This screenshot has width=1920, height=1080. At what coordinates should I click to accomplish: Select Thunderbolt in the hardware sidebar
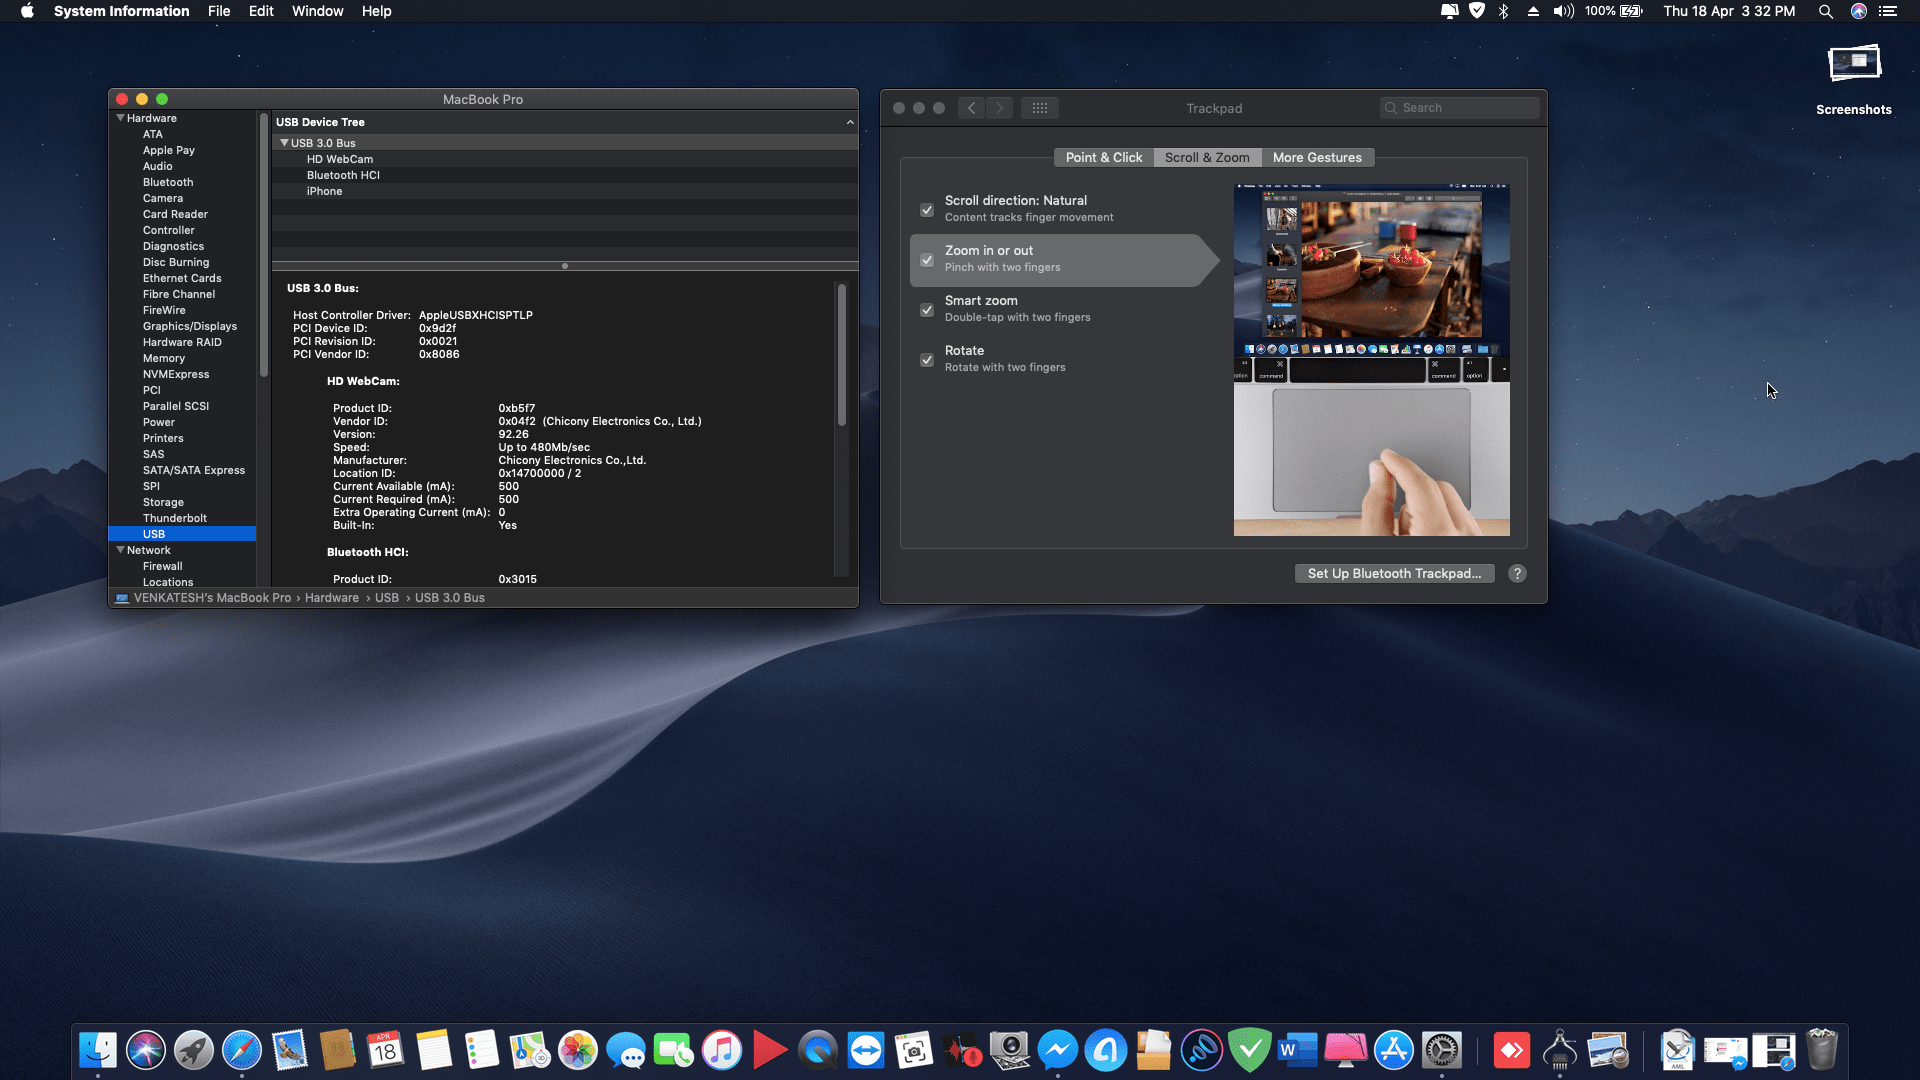(175, 518)
